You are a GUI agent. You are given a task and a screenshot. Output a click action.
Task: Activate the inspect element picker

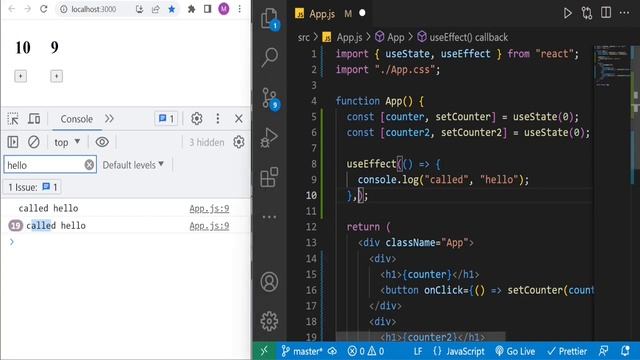13,119
